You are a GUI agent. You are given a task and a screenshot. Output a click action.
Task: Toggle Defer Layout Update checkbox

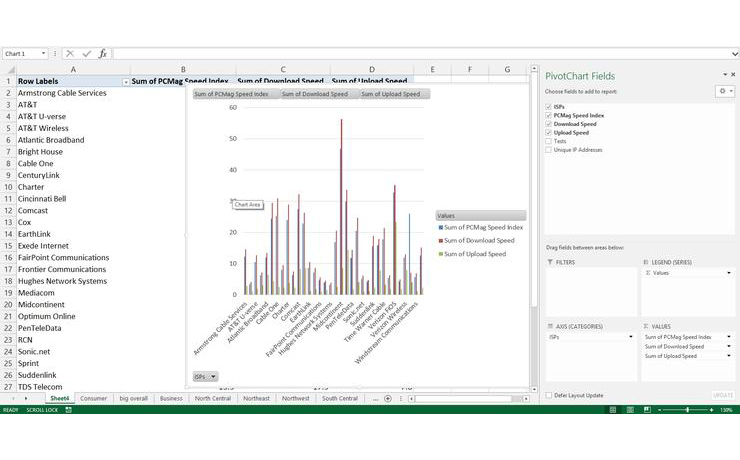(548, 395)
